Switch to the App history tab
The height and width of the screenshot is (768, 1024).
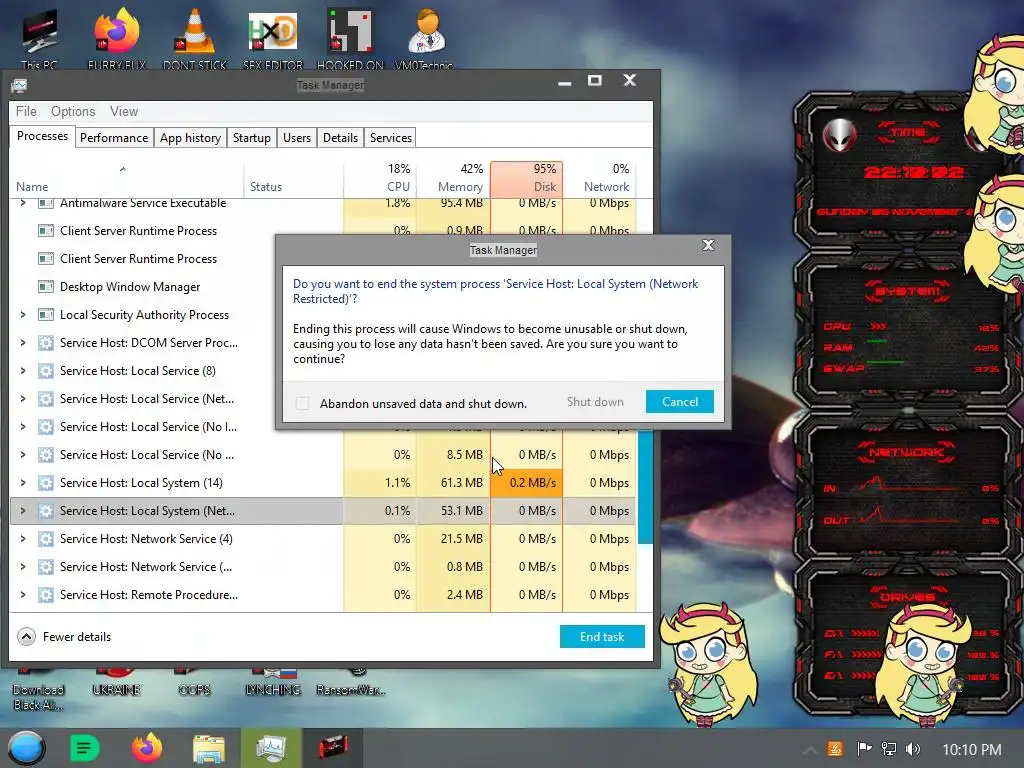[191, 138]
